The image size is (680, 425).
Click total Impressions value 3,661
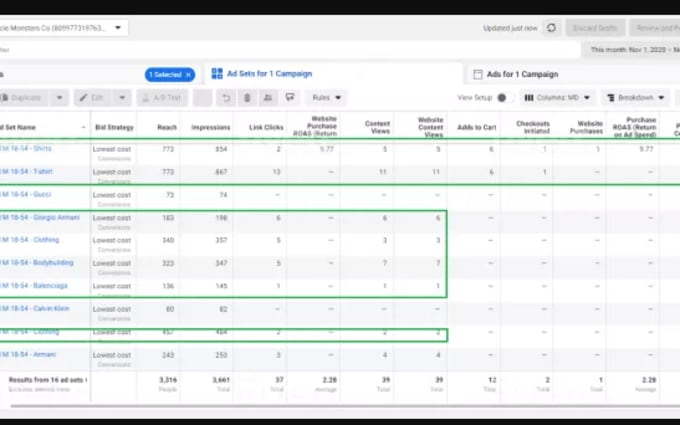pyautogui.click(x=221, y=380)
